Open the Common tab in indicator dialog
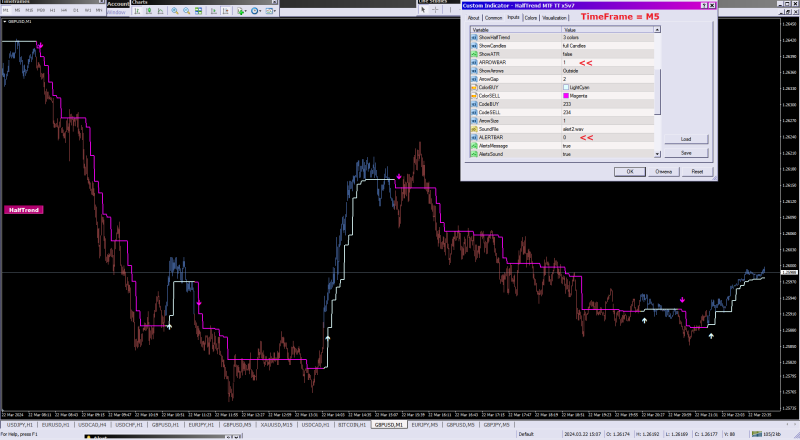The width and height of the screenshot is (800, 440). tap(493, 18)
